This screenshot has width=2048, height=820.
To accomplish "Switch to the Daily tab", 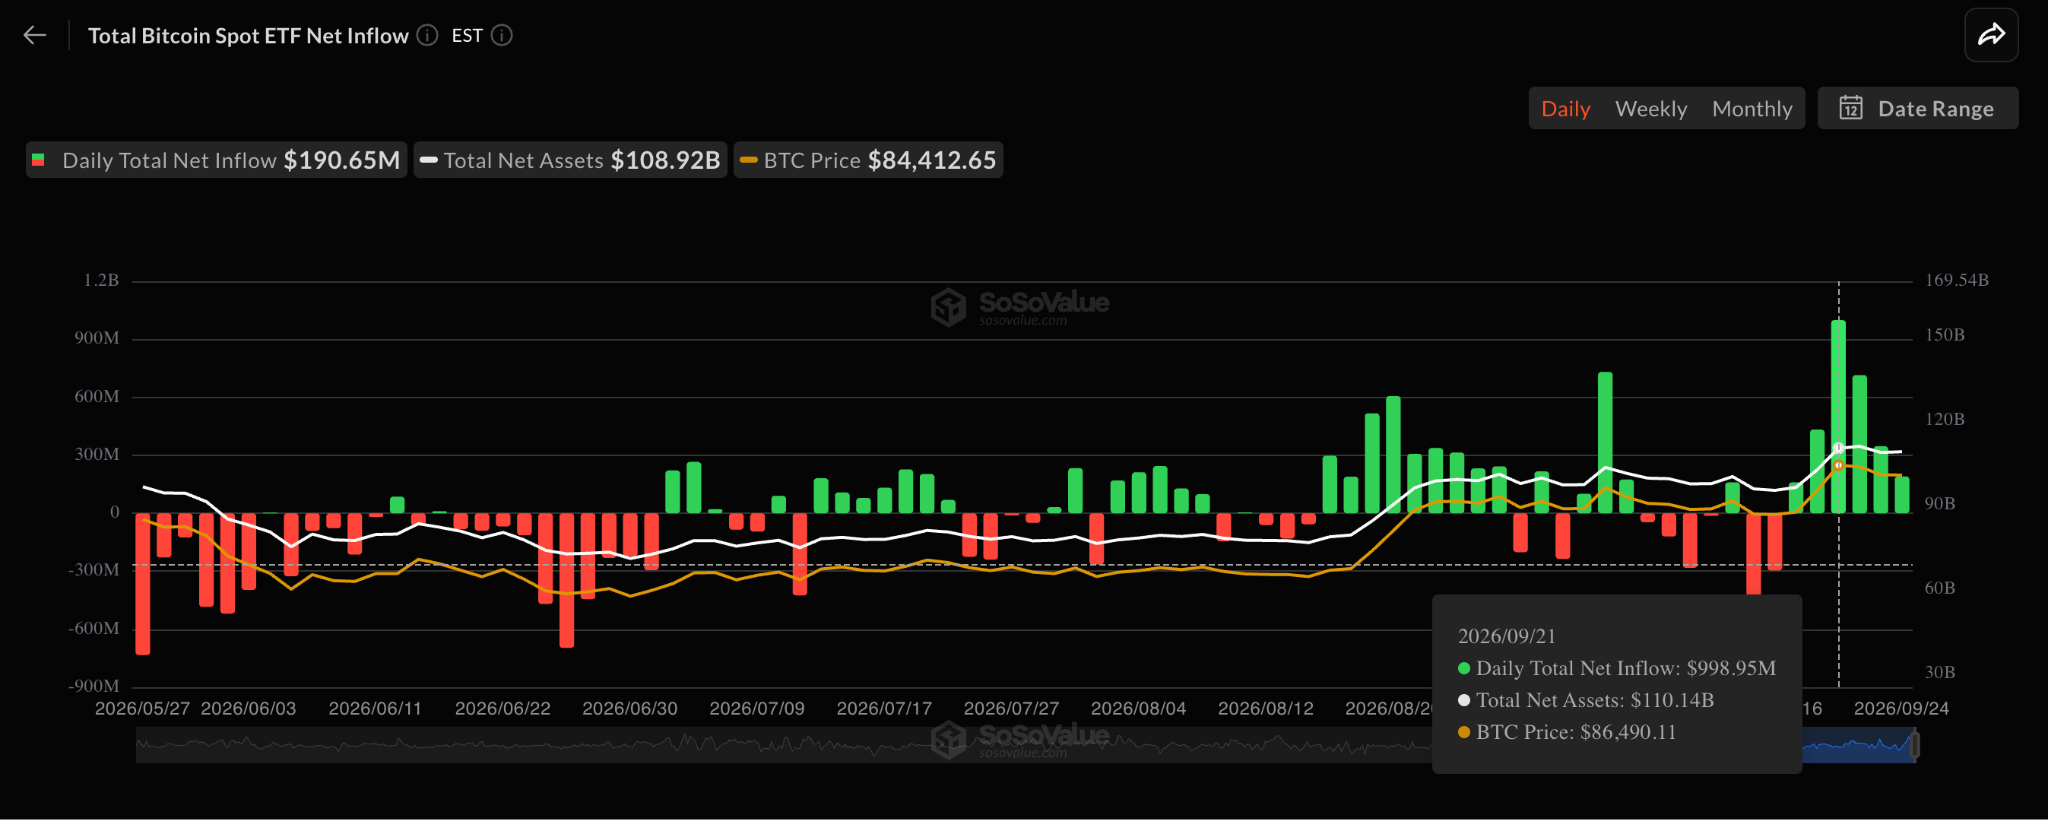I will point(1565,109).
